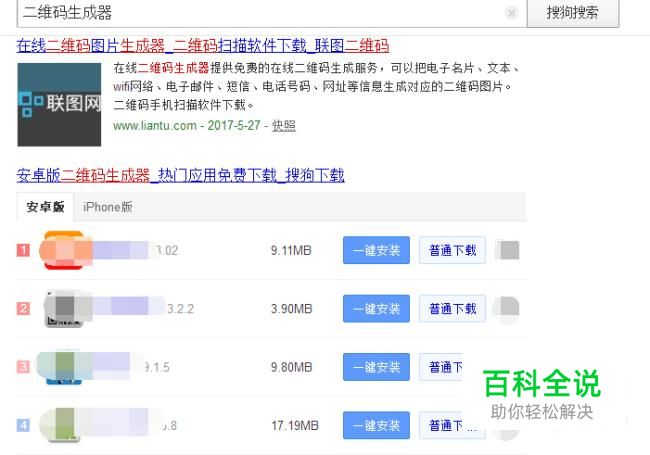Open the 快照 cached snapshot link

pyautogui.click(x=284, y=126)
